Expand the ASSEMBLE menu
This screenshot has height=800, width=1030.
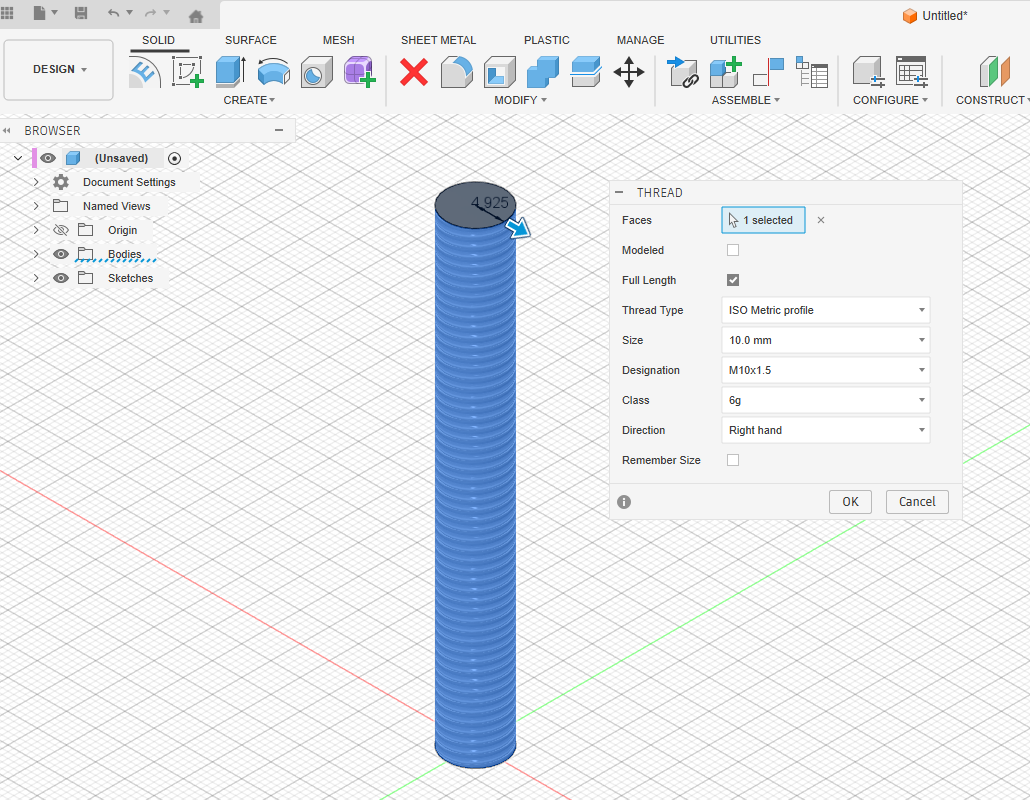pyautogui.click(x=746, y=100)
